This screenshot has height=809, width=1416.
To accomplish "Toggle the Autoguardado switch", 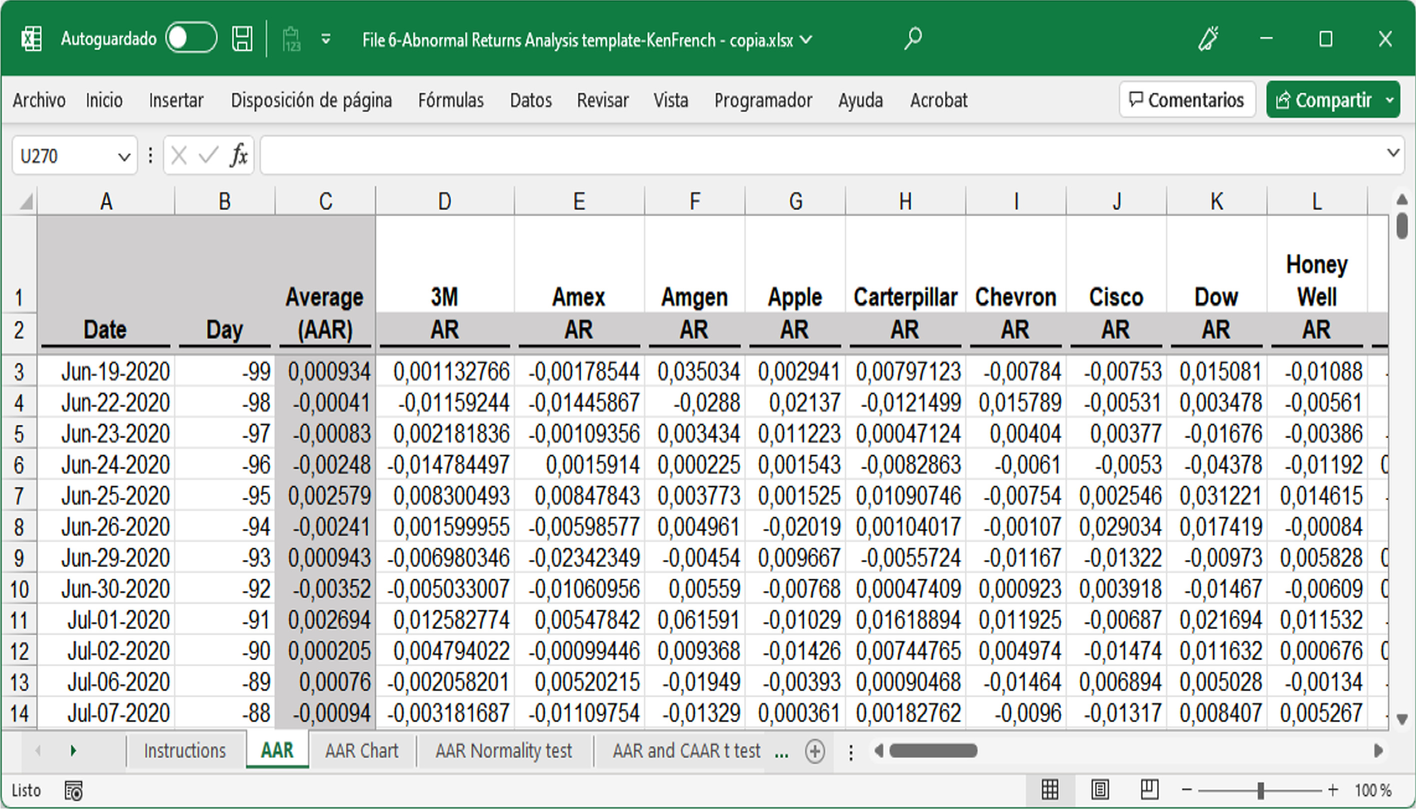I will pyautogui.click(x=191, y=39).
